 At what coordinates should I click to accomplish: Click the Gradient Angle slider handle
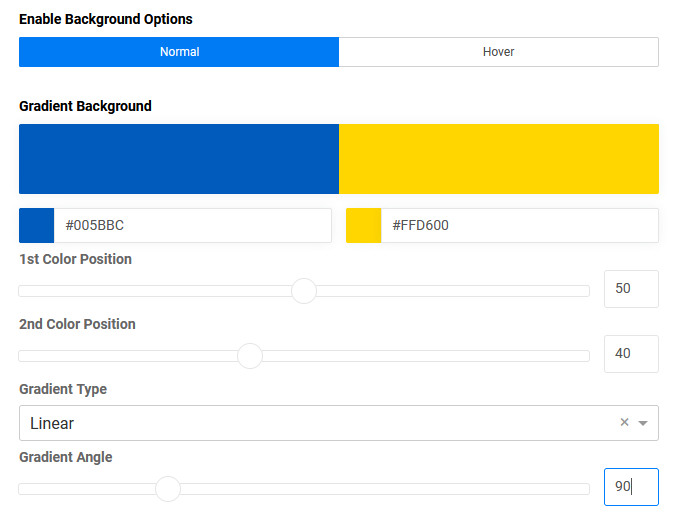[168, 489]
